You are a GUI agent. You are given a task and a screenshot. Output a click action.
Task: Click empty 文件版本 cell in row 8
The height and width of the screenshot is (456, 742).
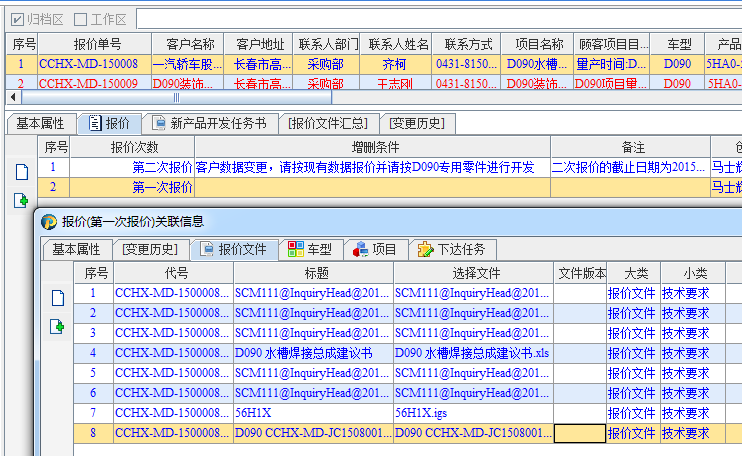[580, 433]
